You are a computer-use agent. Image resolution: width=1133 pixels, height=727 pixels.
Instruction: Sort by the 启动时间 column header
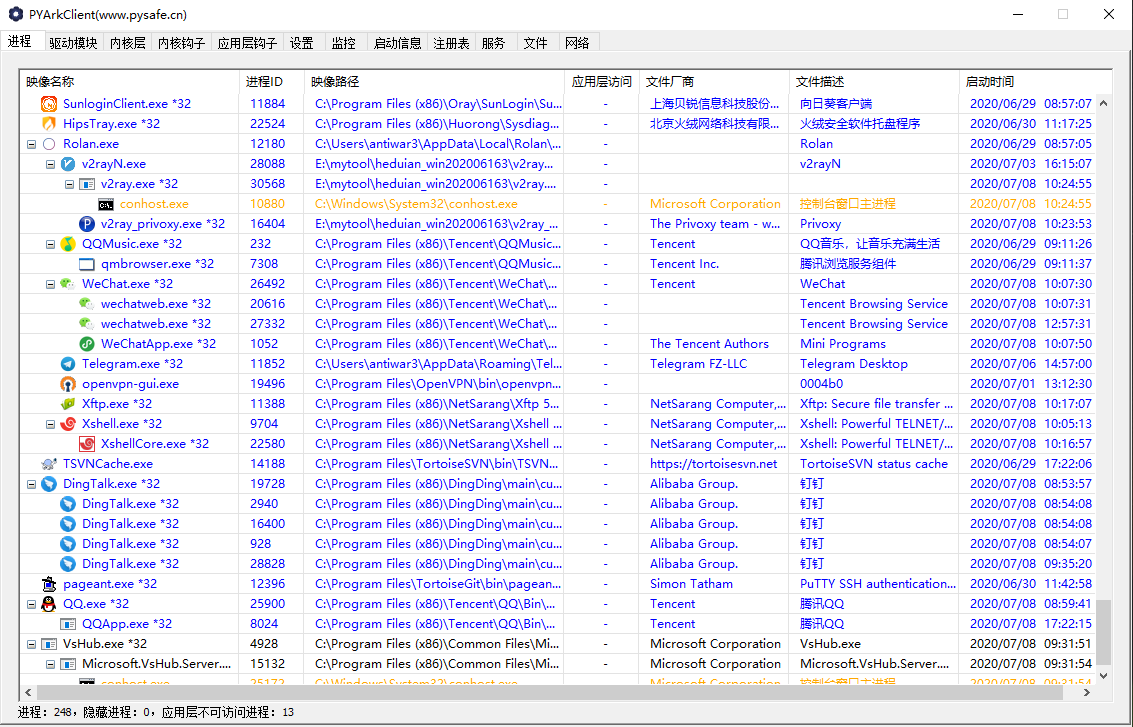[1035, 82]
